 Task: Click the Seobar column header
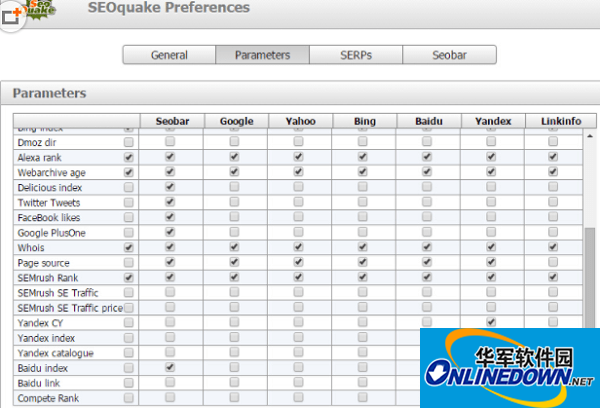pyautogui.click(x=172, y=121)
